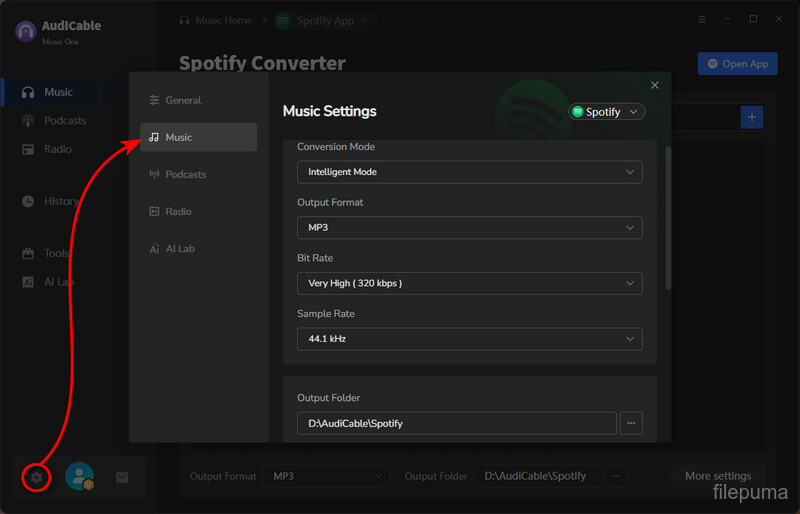The image size is (800, 514).
Task: Close the Music Settings dialog
Action: 655,86
